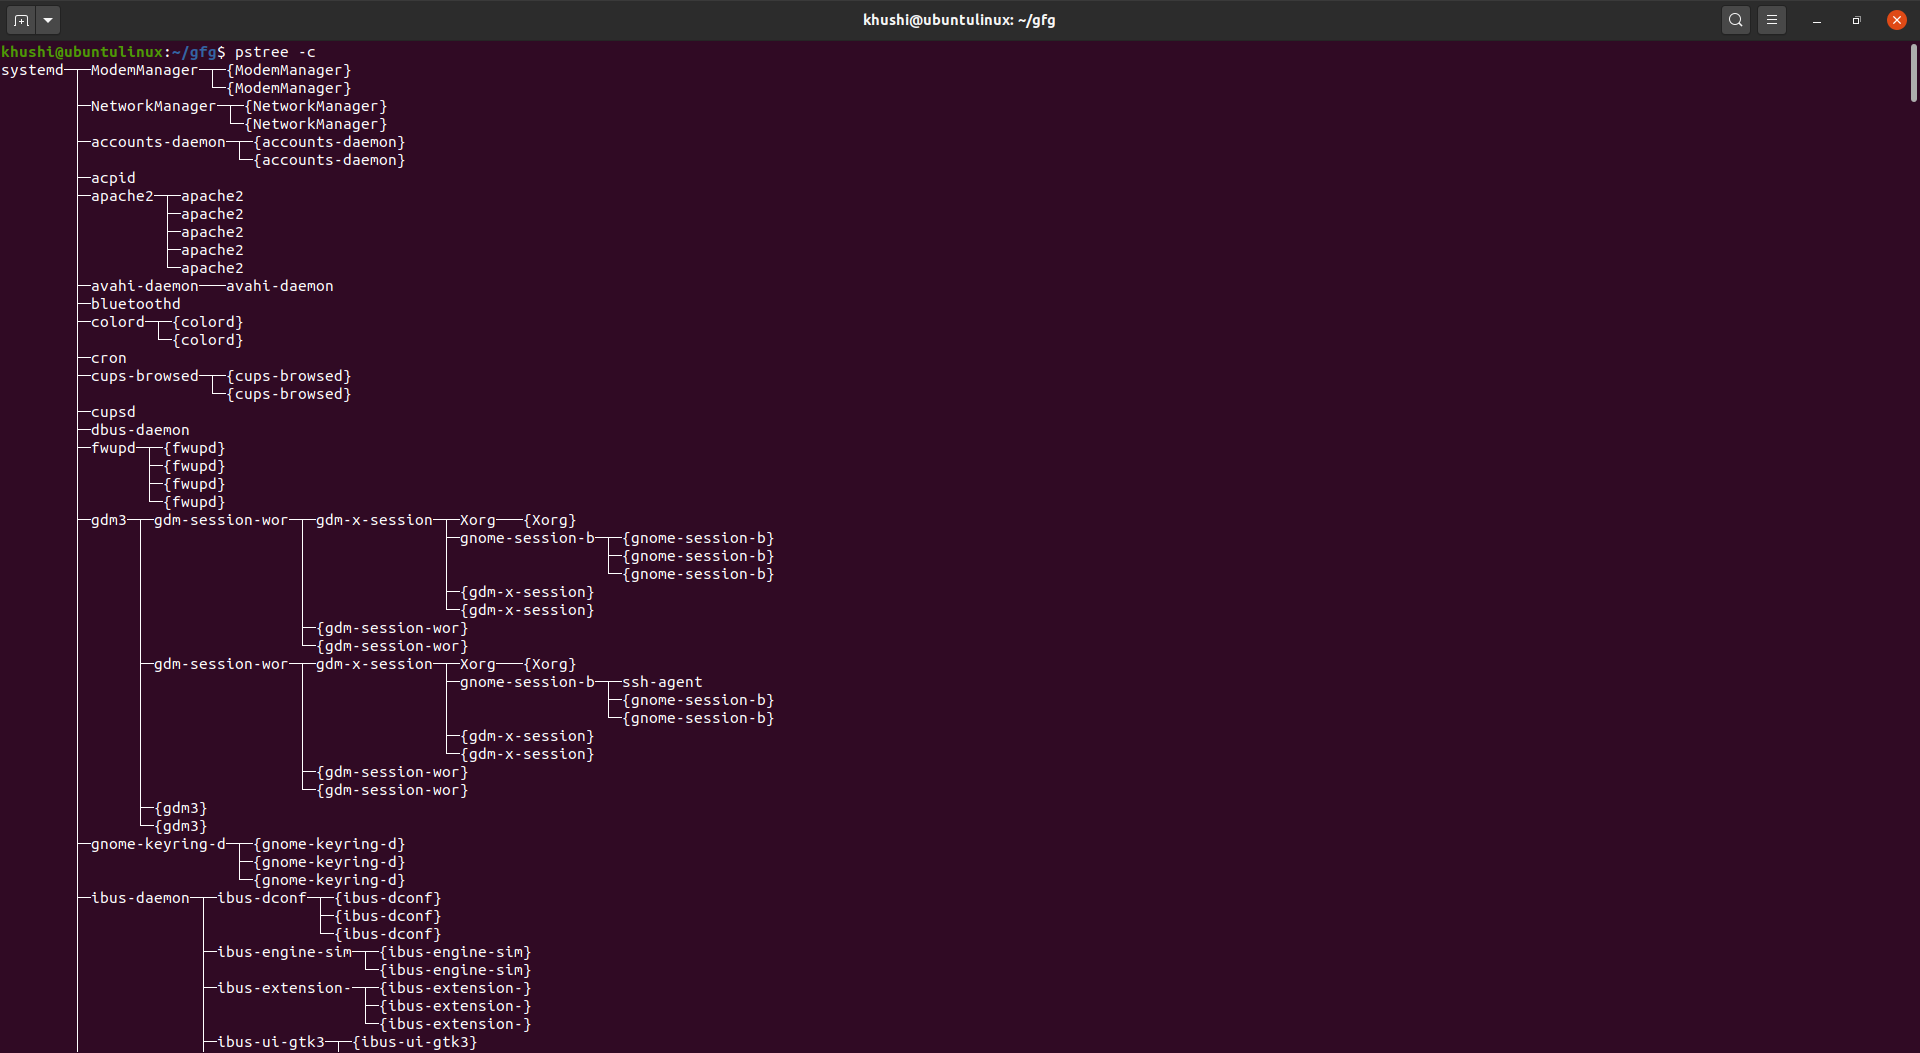
Task: Click the bluetoothd process line
Action: click(136, 304)
